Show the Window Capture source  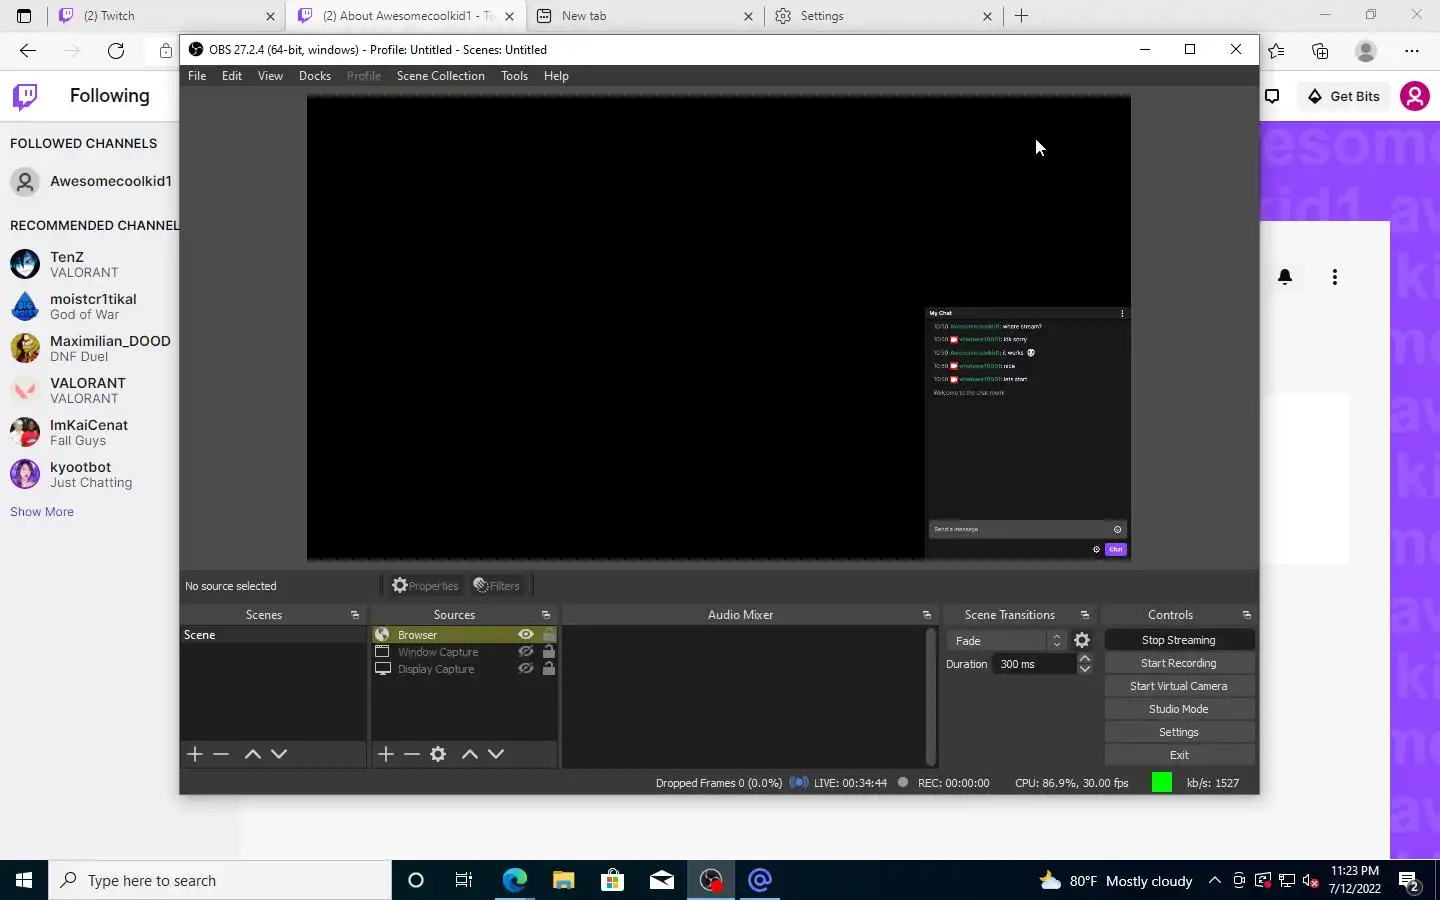pyautogui.click(x=526, y=652)
